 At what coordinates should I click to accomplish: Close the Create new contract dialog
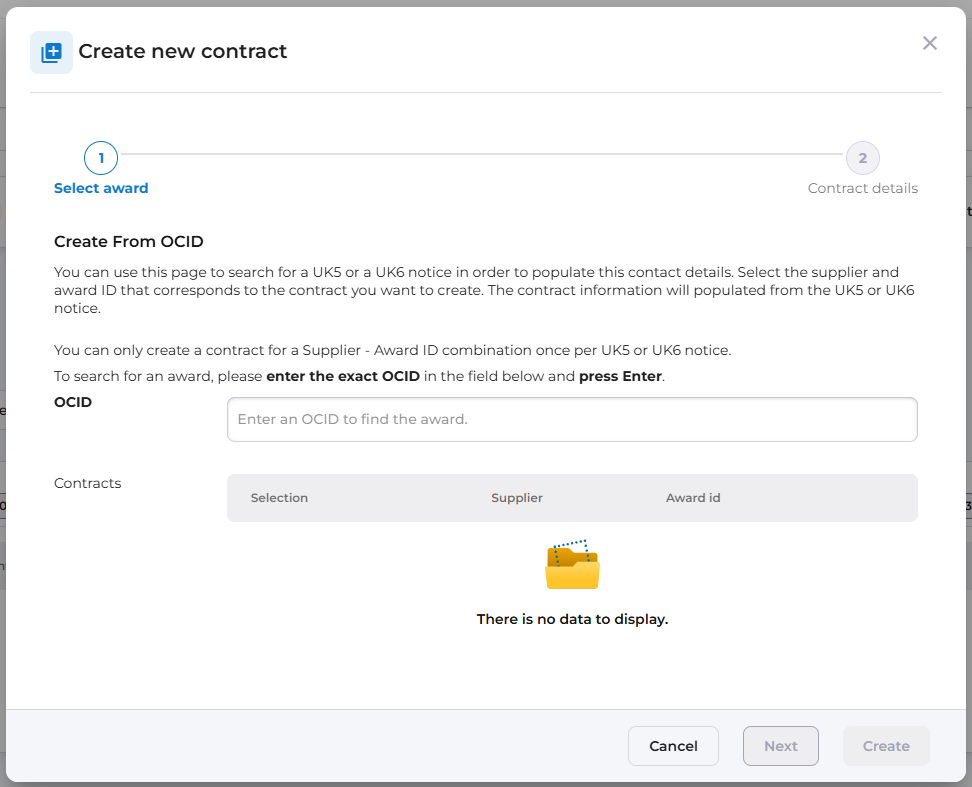point(930,43)
